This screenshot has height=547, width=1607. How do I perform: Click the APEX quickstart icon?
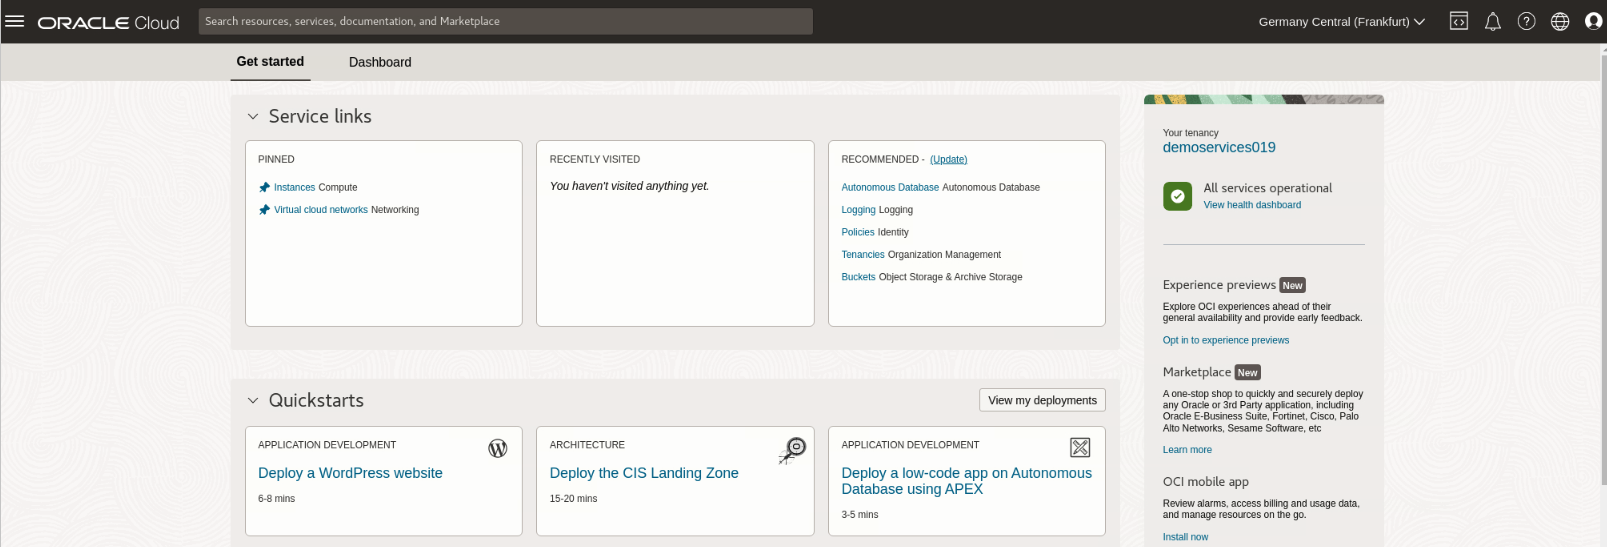tap(1080, 447)
